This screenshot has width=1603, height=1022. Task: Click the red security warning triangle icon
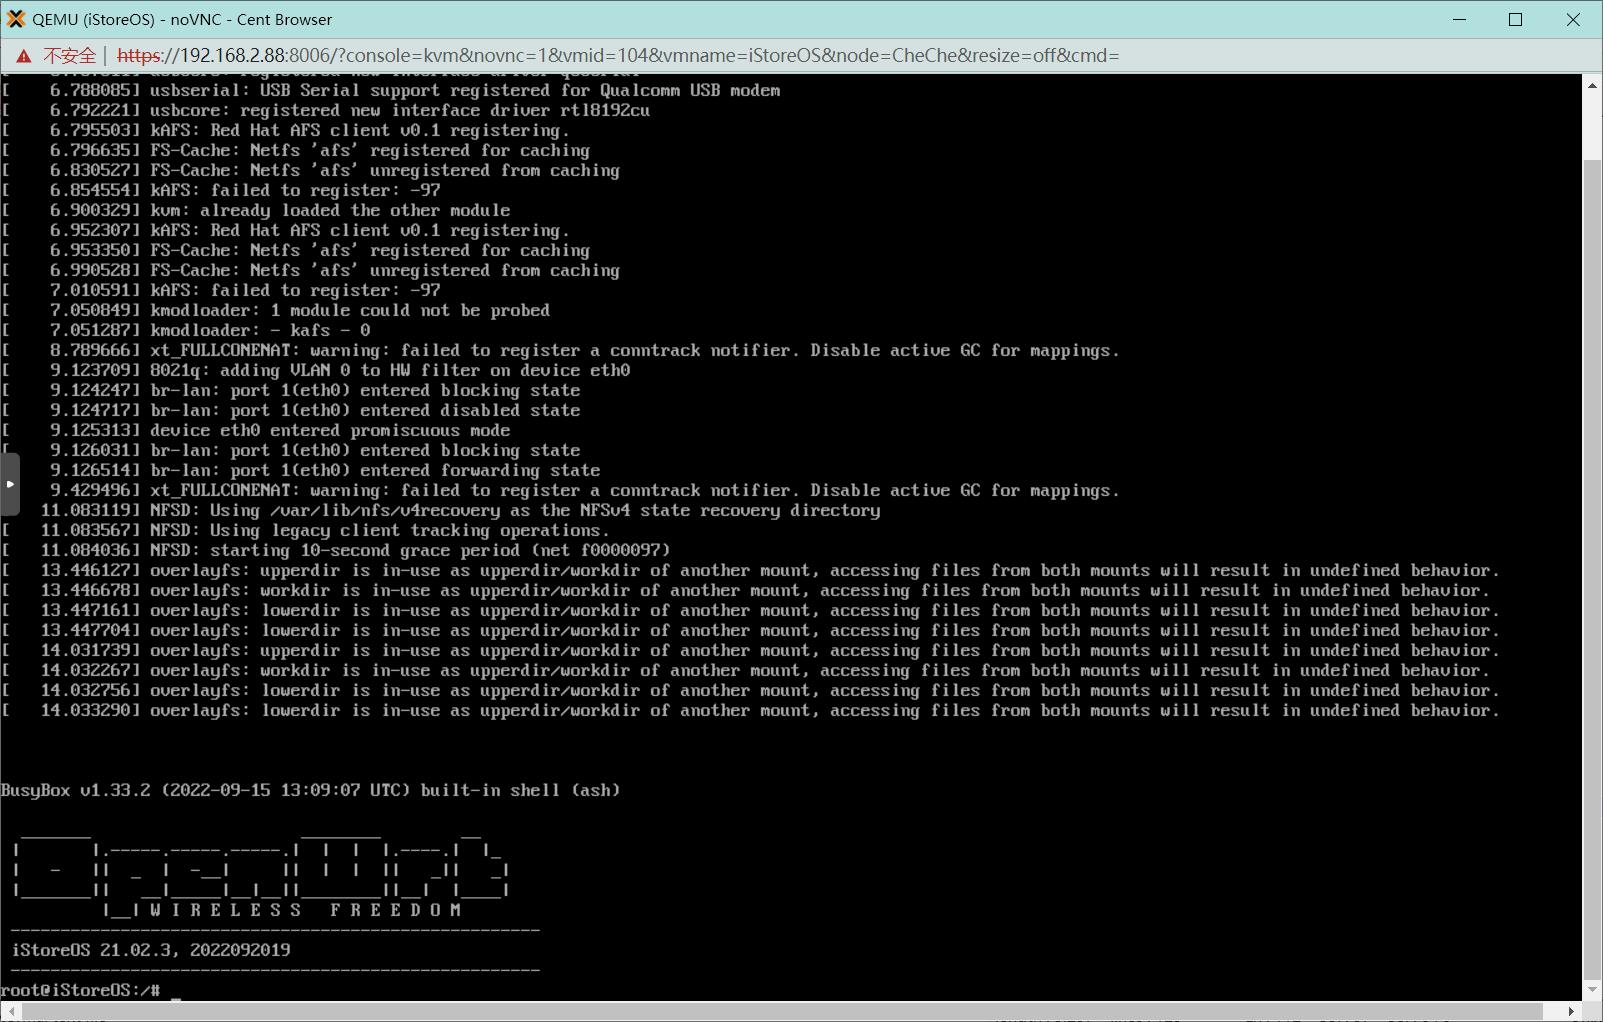coord(23,56)
